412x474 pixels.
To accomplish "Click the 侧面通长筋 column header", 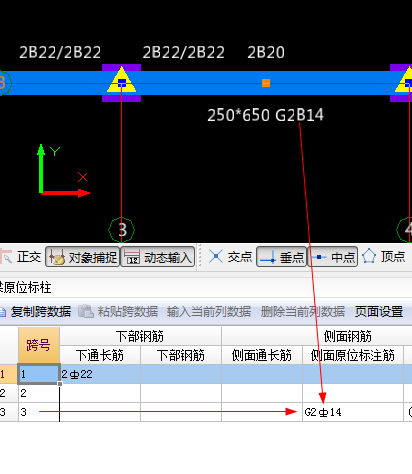I will point(262,355).
